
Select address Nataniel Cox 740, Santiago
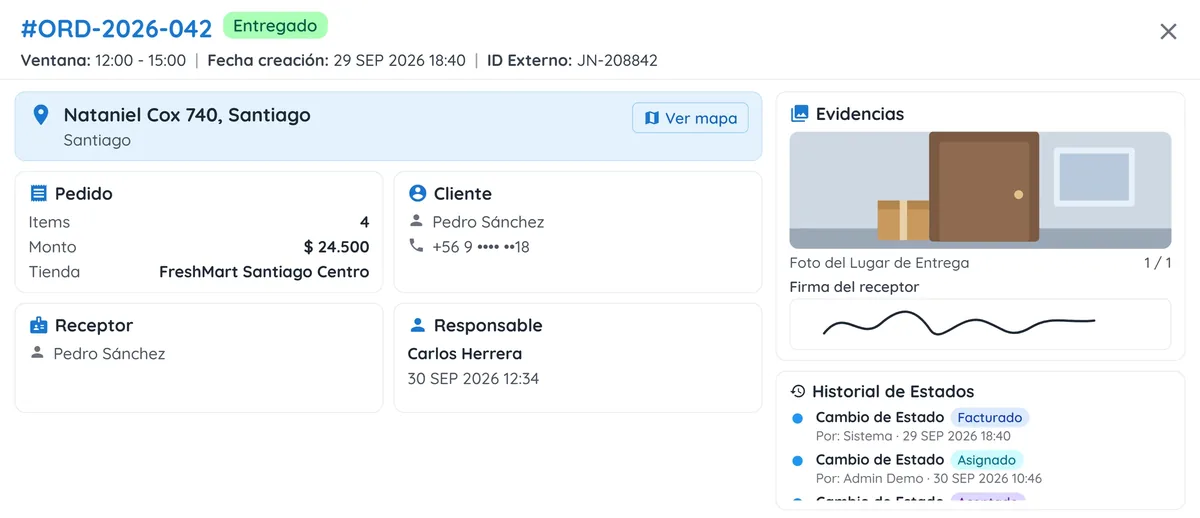click(187, 115)
